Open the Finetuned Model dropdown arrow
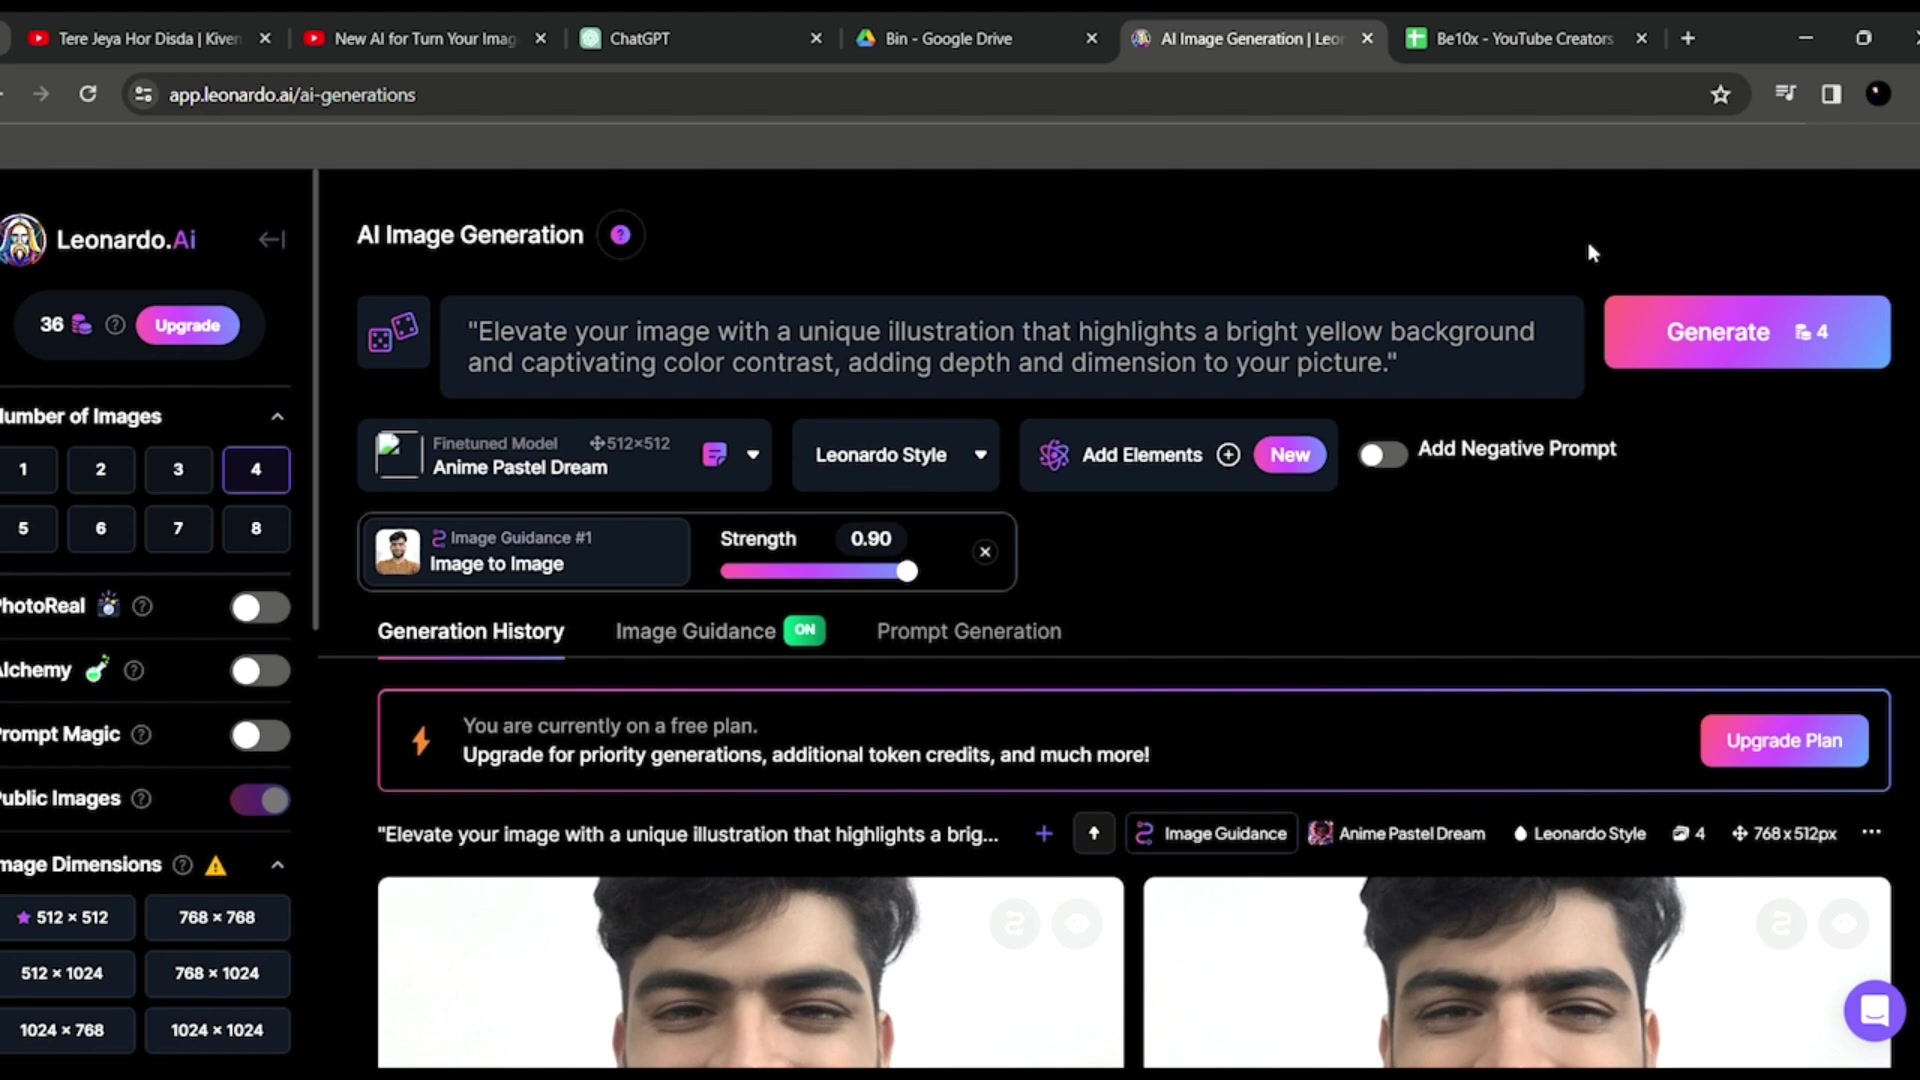This screenshot has height=1080, width=1920. click(753, 455)
